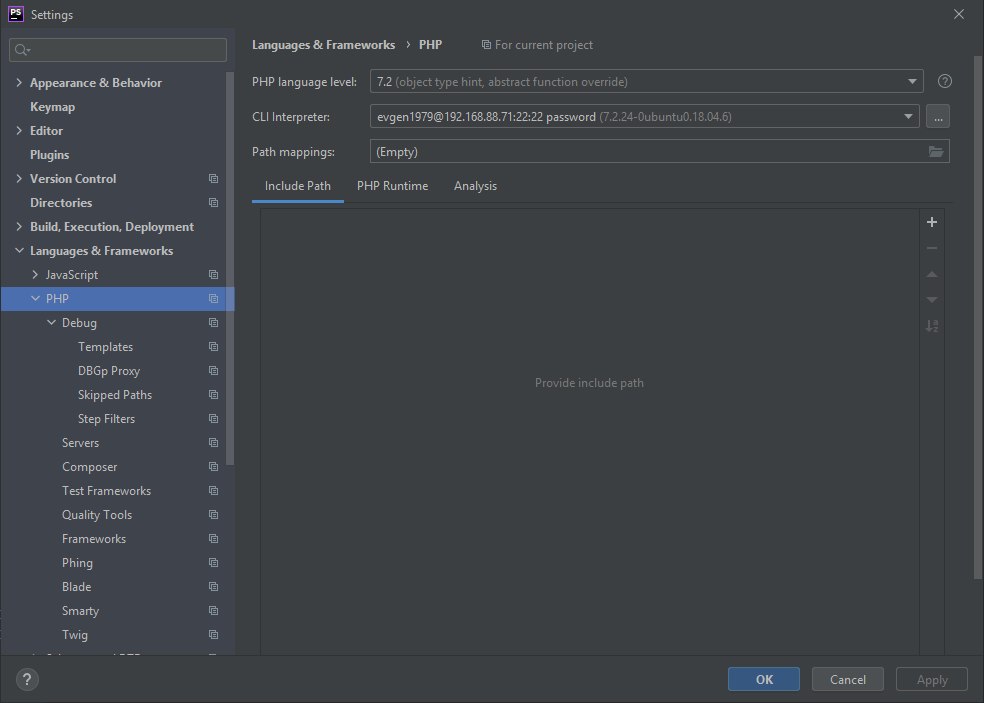This screenshot has height=703, width=984.
Task: Switch to the PHP Runtime tab
Action: tap(392, 186)
